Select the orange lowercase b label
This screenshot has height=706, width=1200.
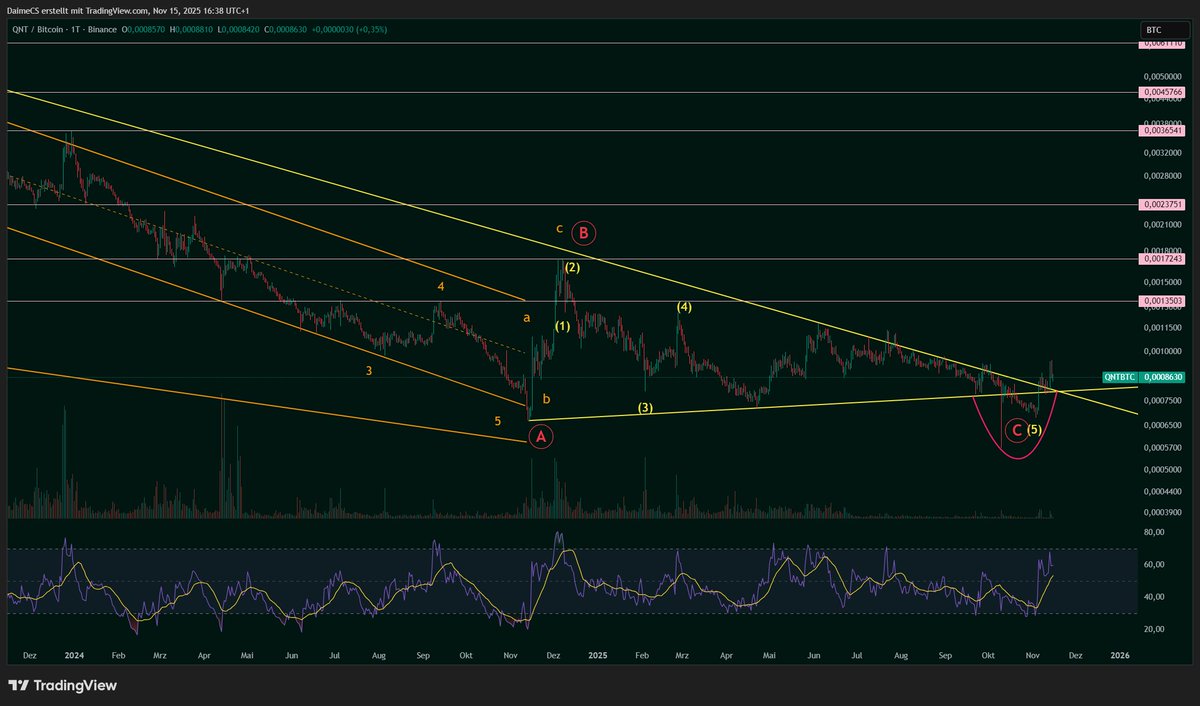coord(546,399)
